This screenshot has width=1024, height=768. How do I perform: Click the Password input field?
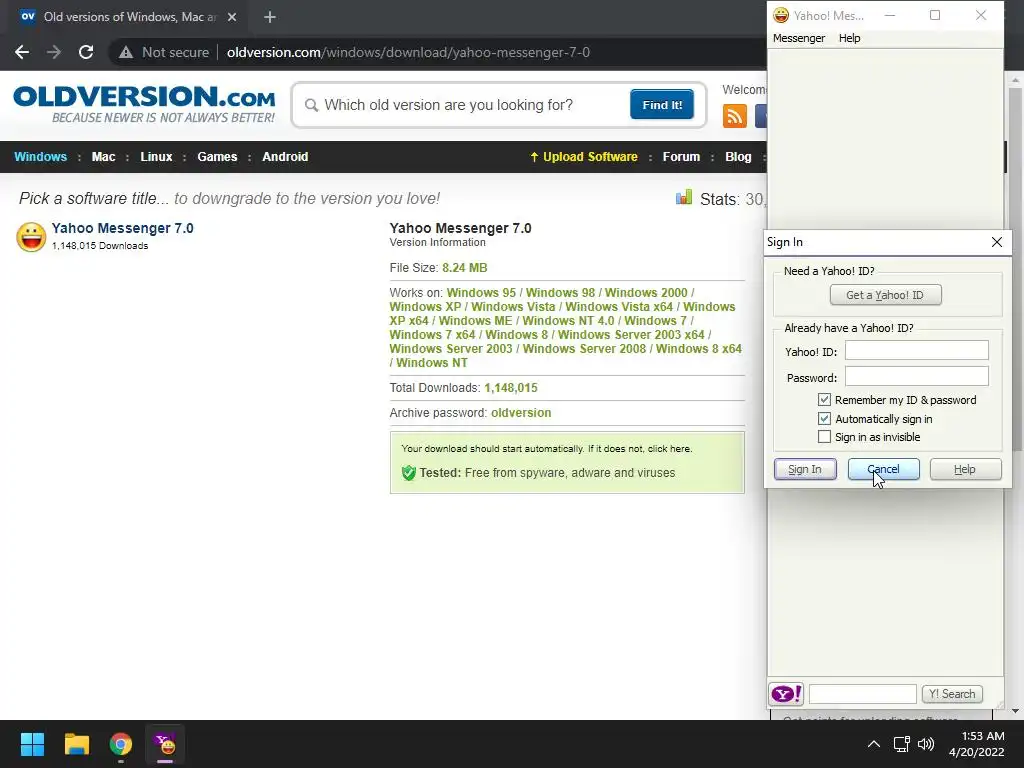(x=916, y=376)
